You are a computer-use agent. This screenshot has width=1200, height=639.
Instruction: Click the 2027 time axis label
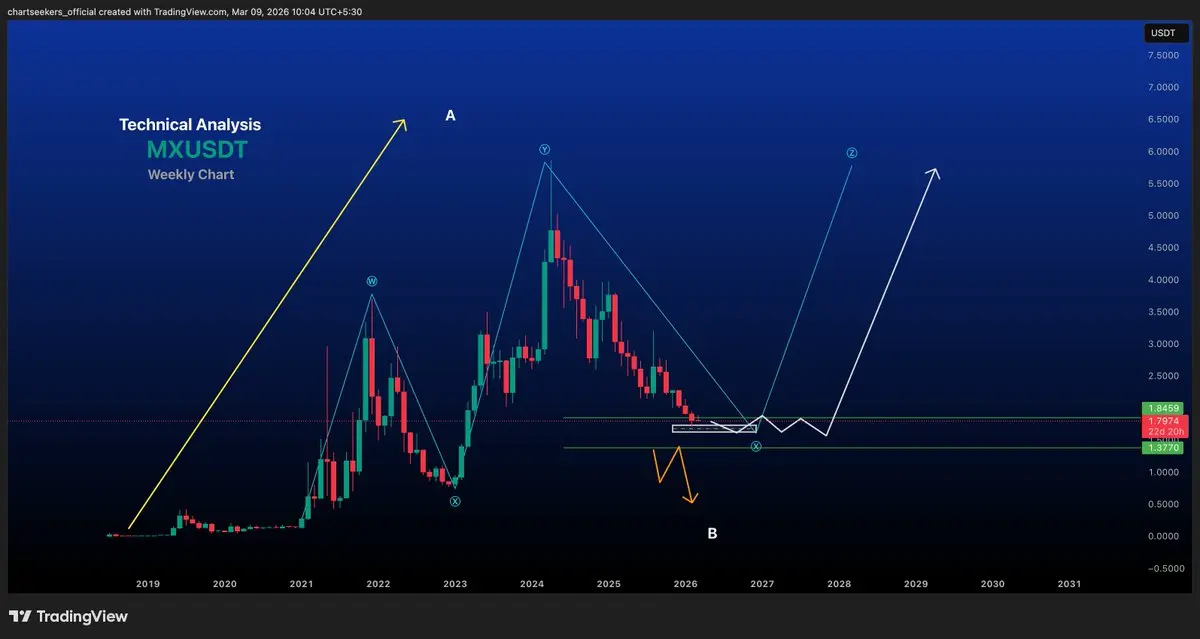click(762, 583)
